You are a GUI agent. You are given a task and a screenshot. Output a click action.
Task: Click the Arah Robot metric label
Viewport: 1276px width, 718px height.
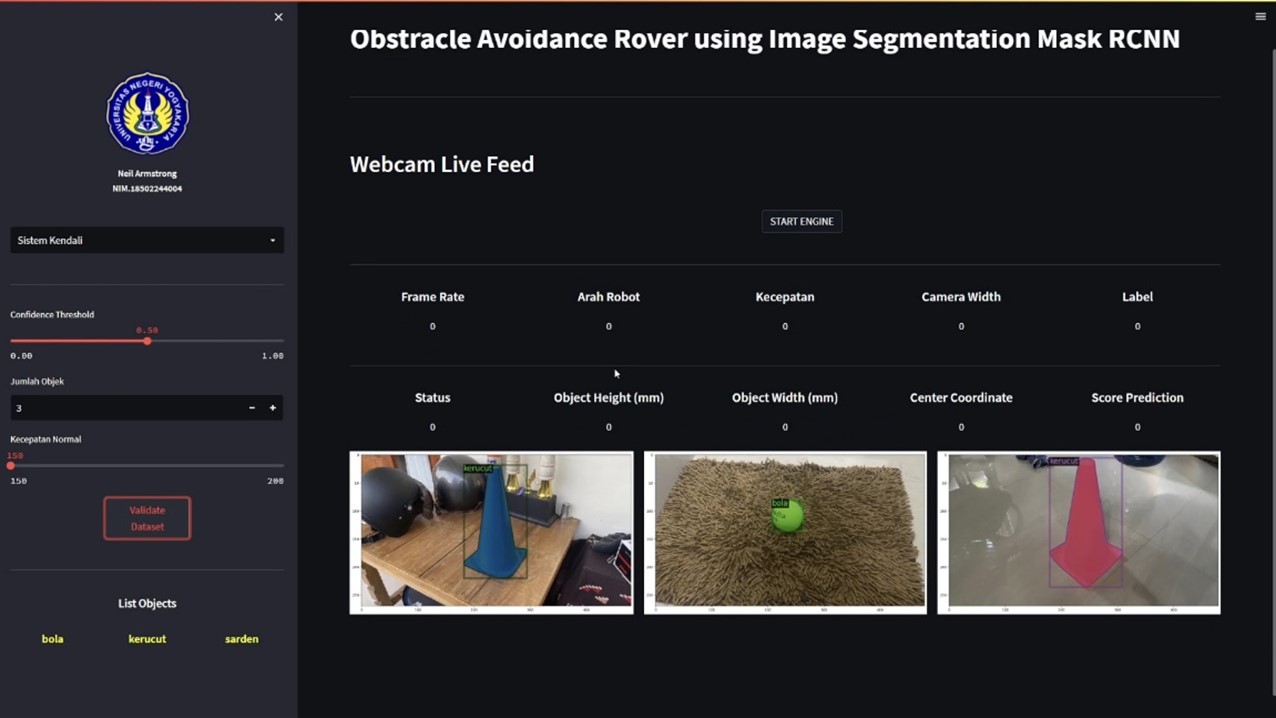point(609,297)
